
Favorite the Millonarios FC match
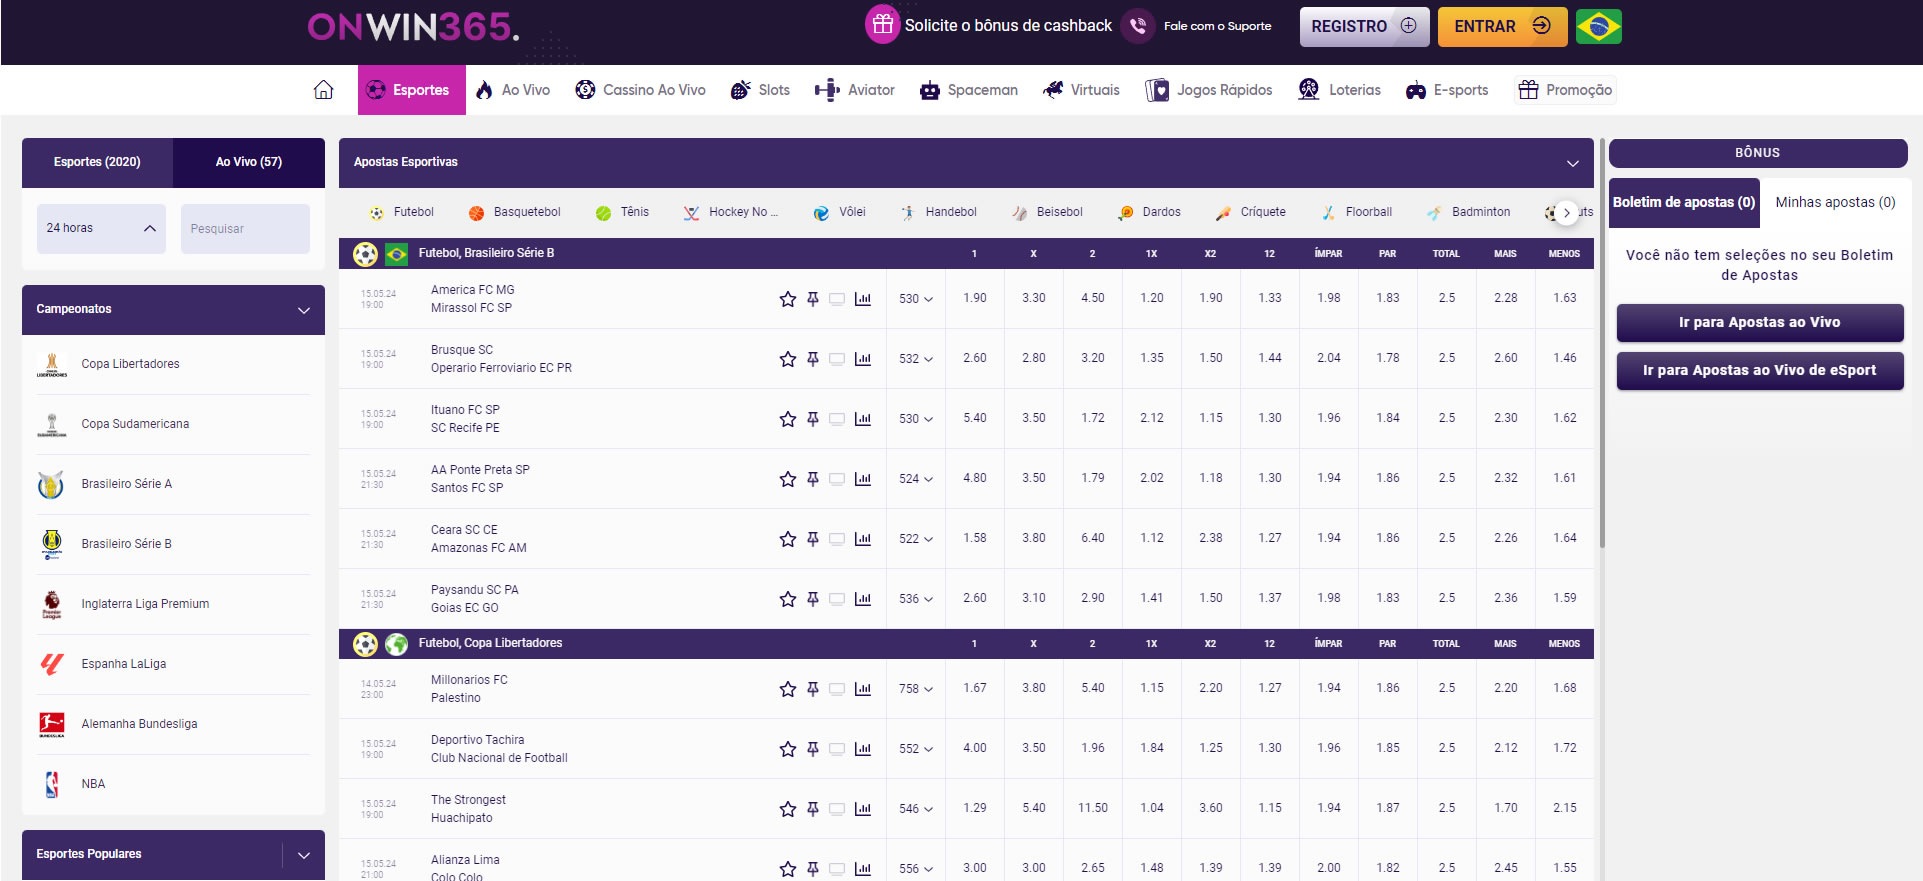(x=788, y=689)
